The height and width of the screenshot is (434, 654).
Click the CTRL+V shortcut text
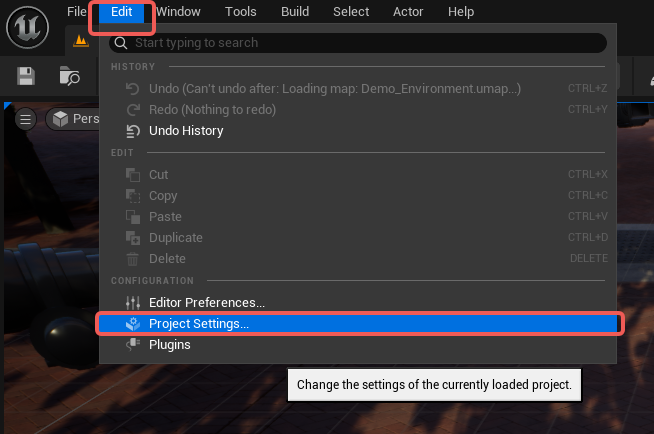coord(588,216)
